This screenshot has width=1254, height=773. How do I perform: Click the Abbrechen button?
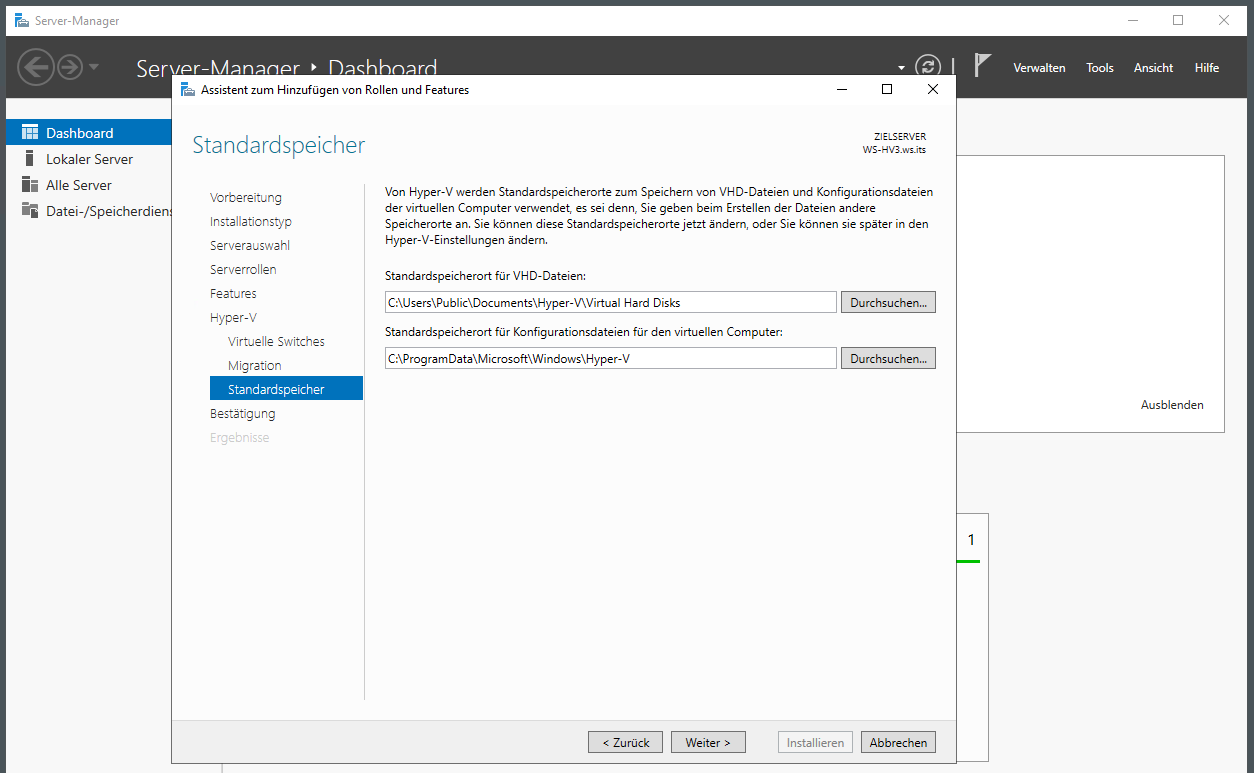pyautogui.click(x=899, y=742)
